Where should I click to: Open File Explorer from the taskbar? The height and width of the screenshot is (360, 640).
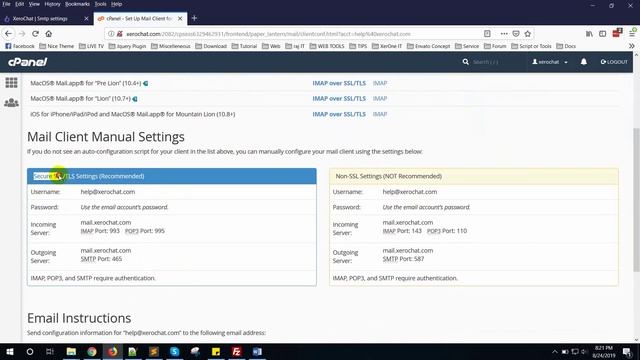point(71,351)
